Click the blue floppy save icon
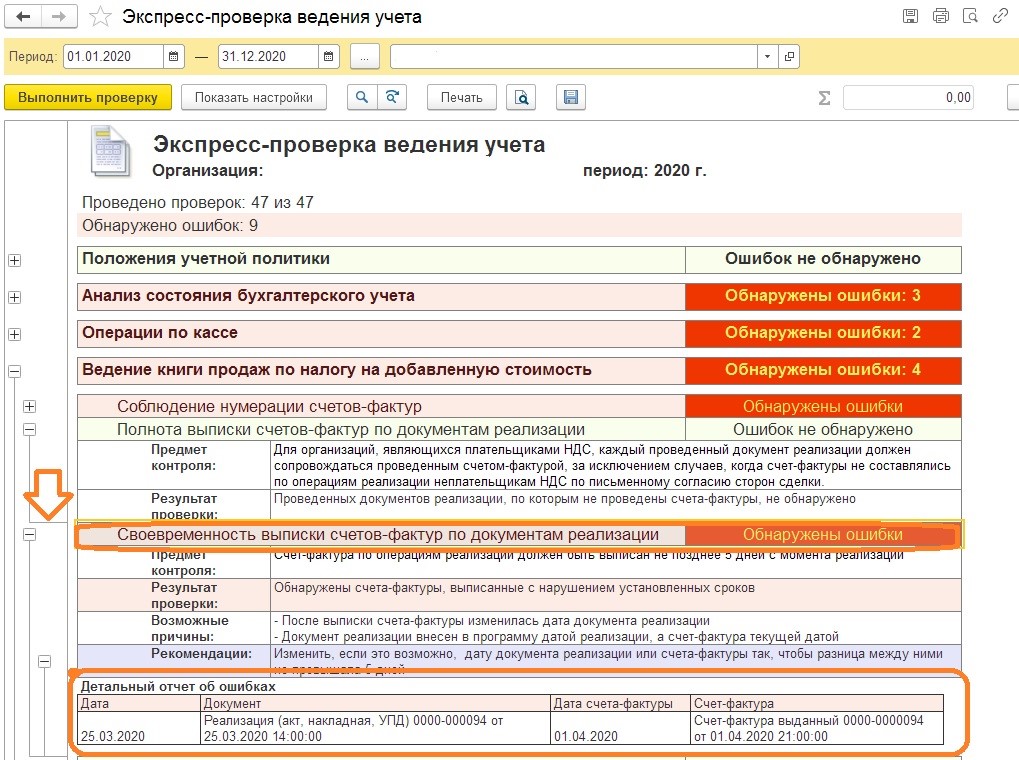Image resolution: width=1019 pixels, height=760 pixels. [x=571, y=98]
